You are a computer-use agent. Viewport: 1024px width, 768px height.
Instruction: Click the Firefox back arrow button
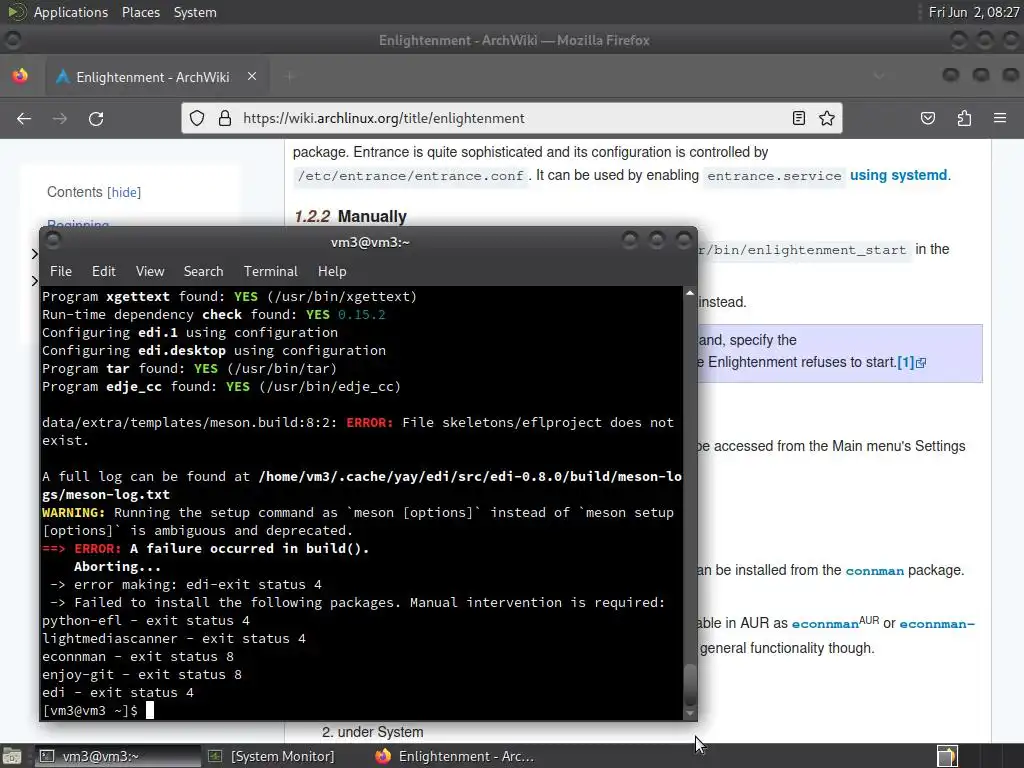pos(24,118)
